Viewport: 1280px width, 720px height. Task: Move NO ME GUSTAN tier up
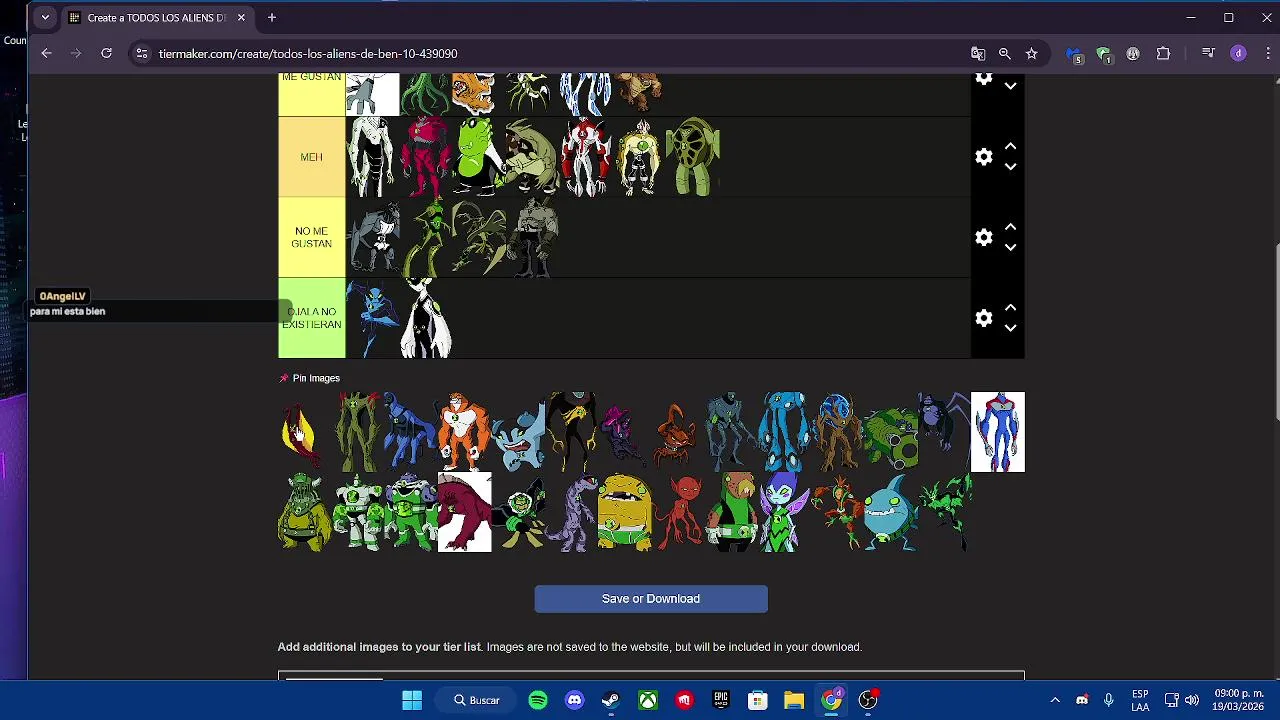[1010, 227]
